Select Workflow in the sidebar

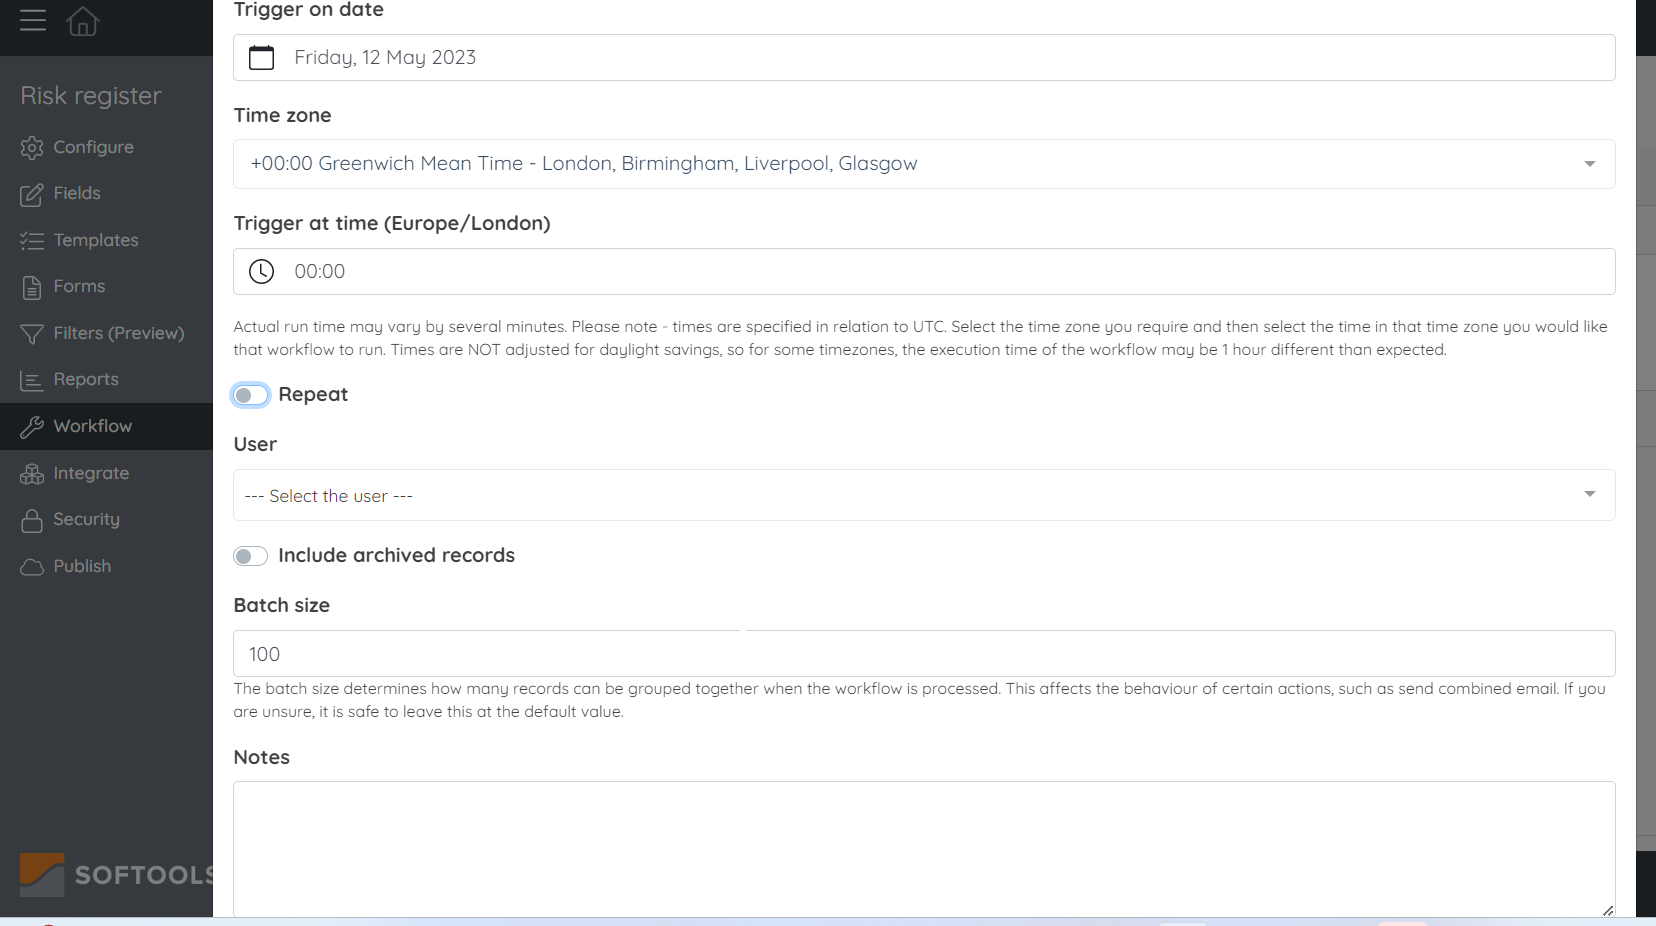tap(106, 426)
